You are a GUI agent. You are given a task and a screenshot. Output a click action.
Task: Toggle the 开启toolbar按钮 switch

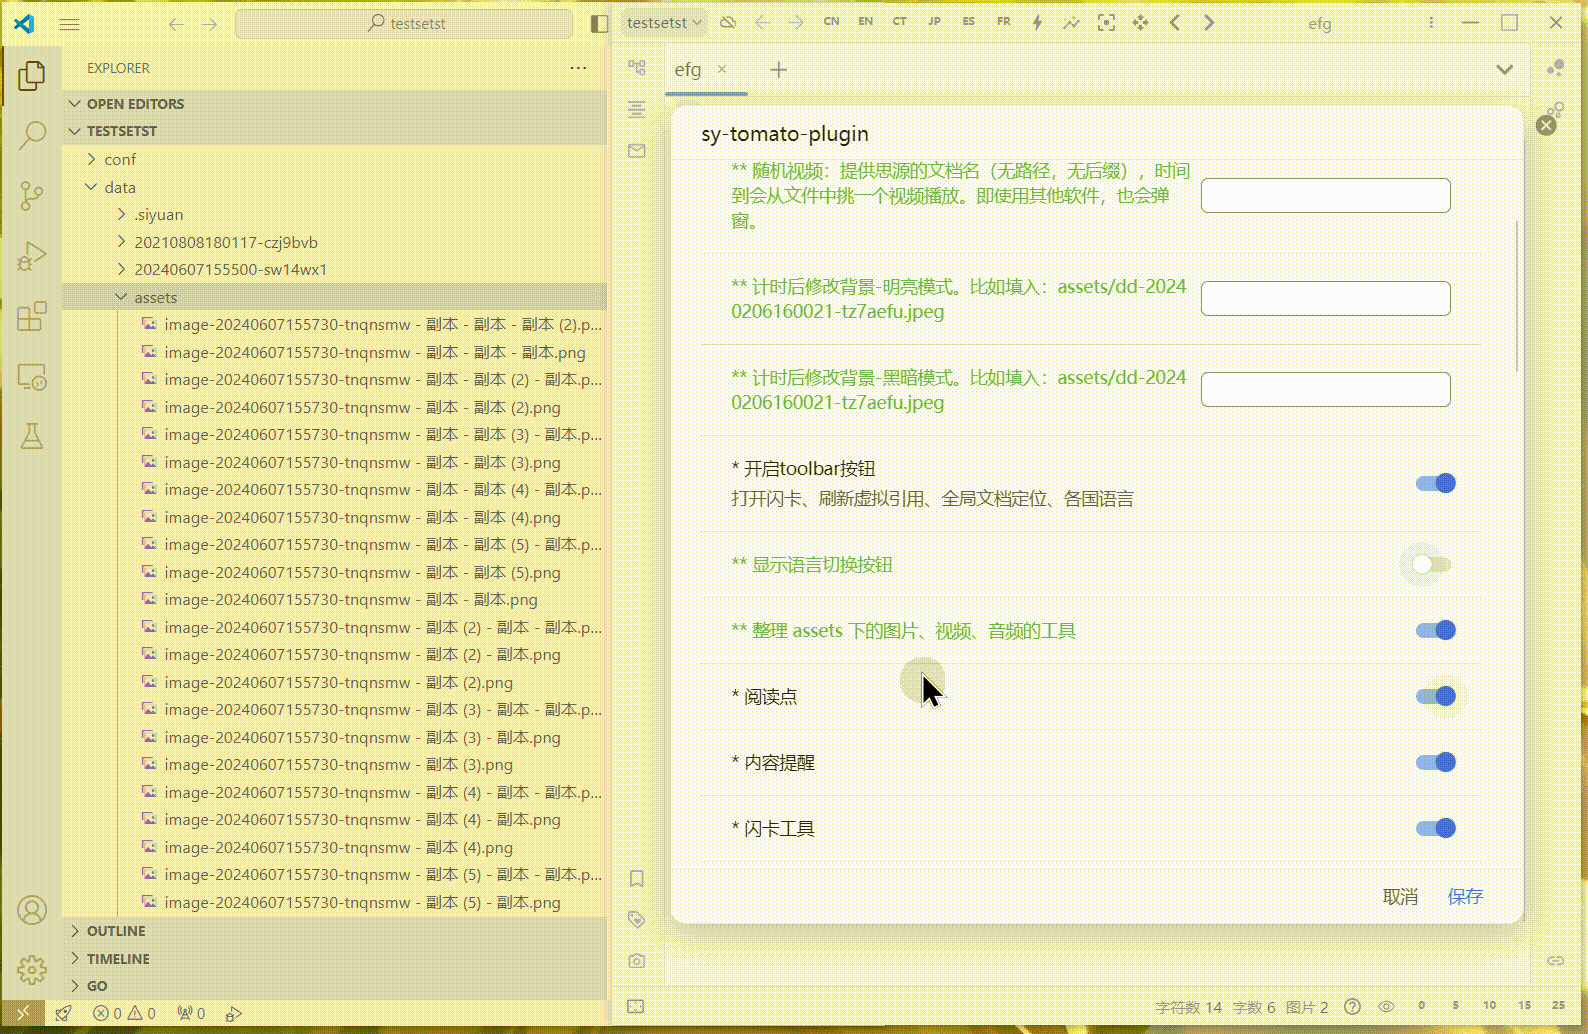click(1435, 484)
